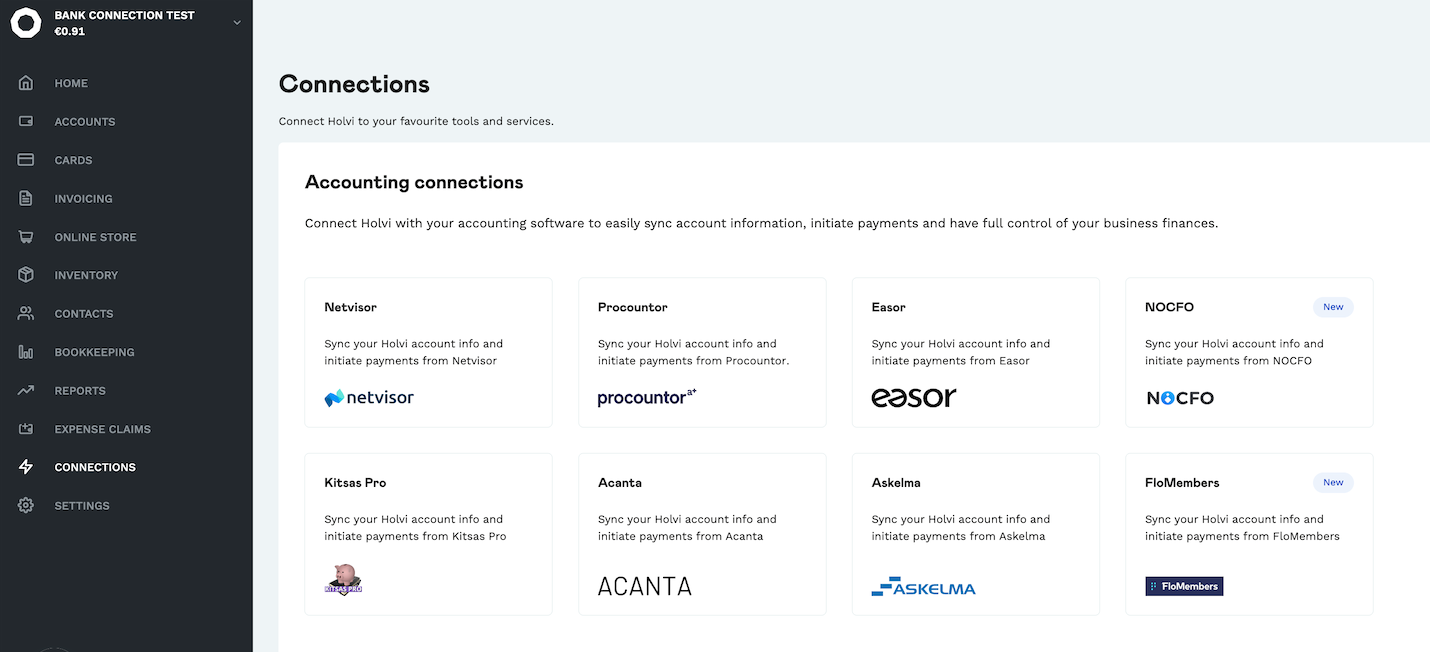Screen dimensions: 1430x652
Task: Click the Accounts wallet icon
Action: point(26,121)
